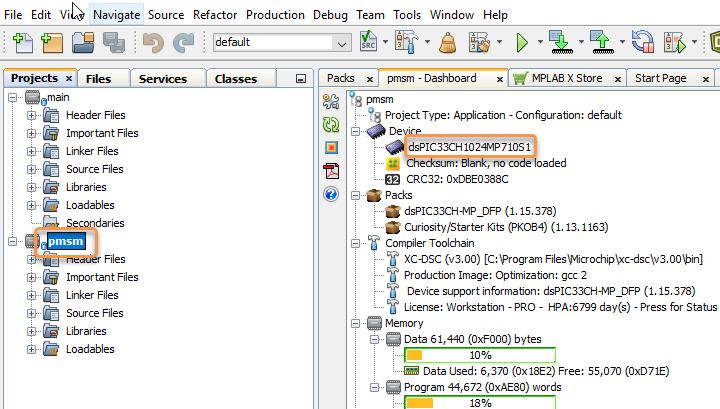This screenshot has height=409, width=720.
Task: Click the New Project toolbar icon
Action: [52, 43]
